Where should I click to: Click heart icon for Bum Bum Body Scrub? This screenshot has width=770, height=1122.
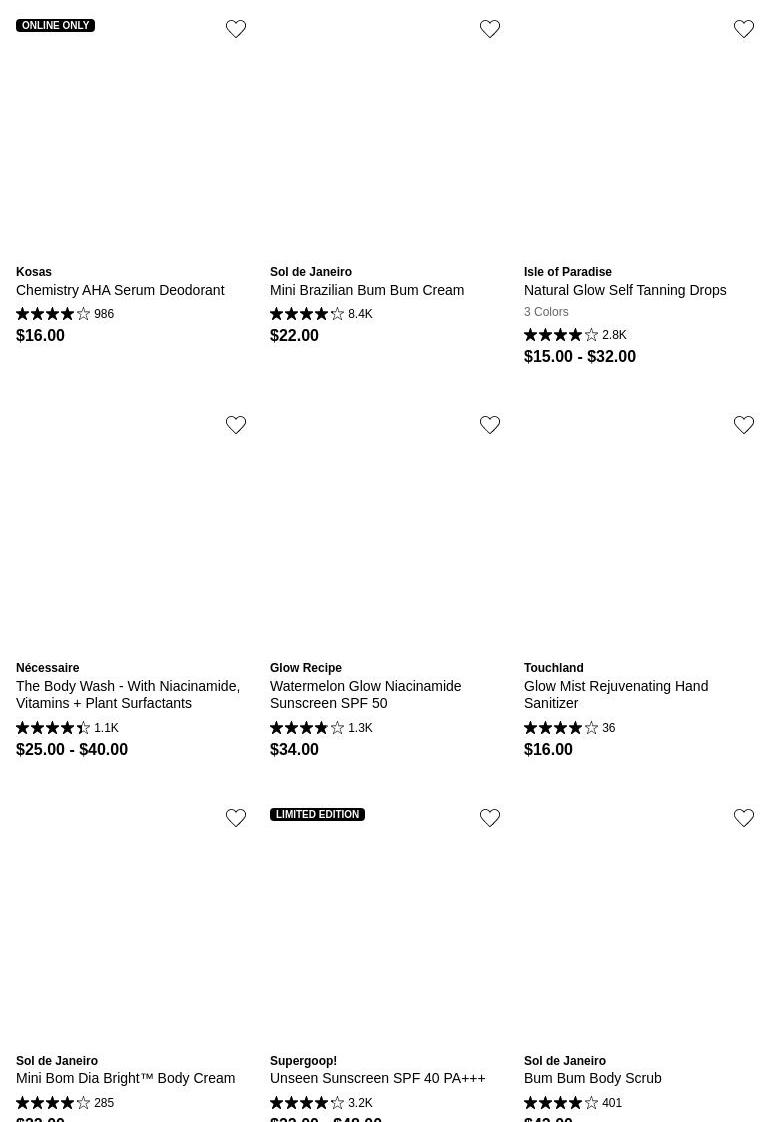pos(744,818)
